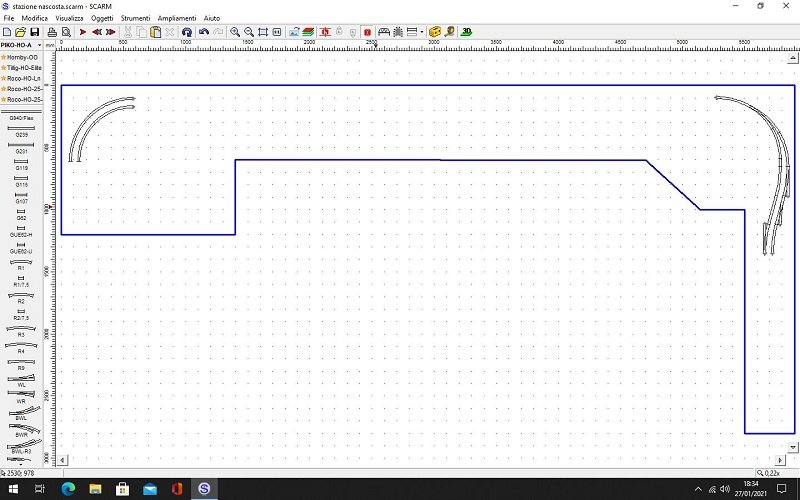This screenshot has height=500, width=800.
Task: Expand the toolbar dropdown arrow beside the track icons
Action: click(x=422, y=32)
